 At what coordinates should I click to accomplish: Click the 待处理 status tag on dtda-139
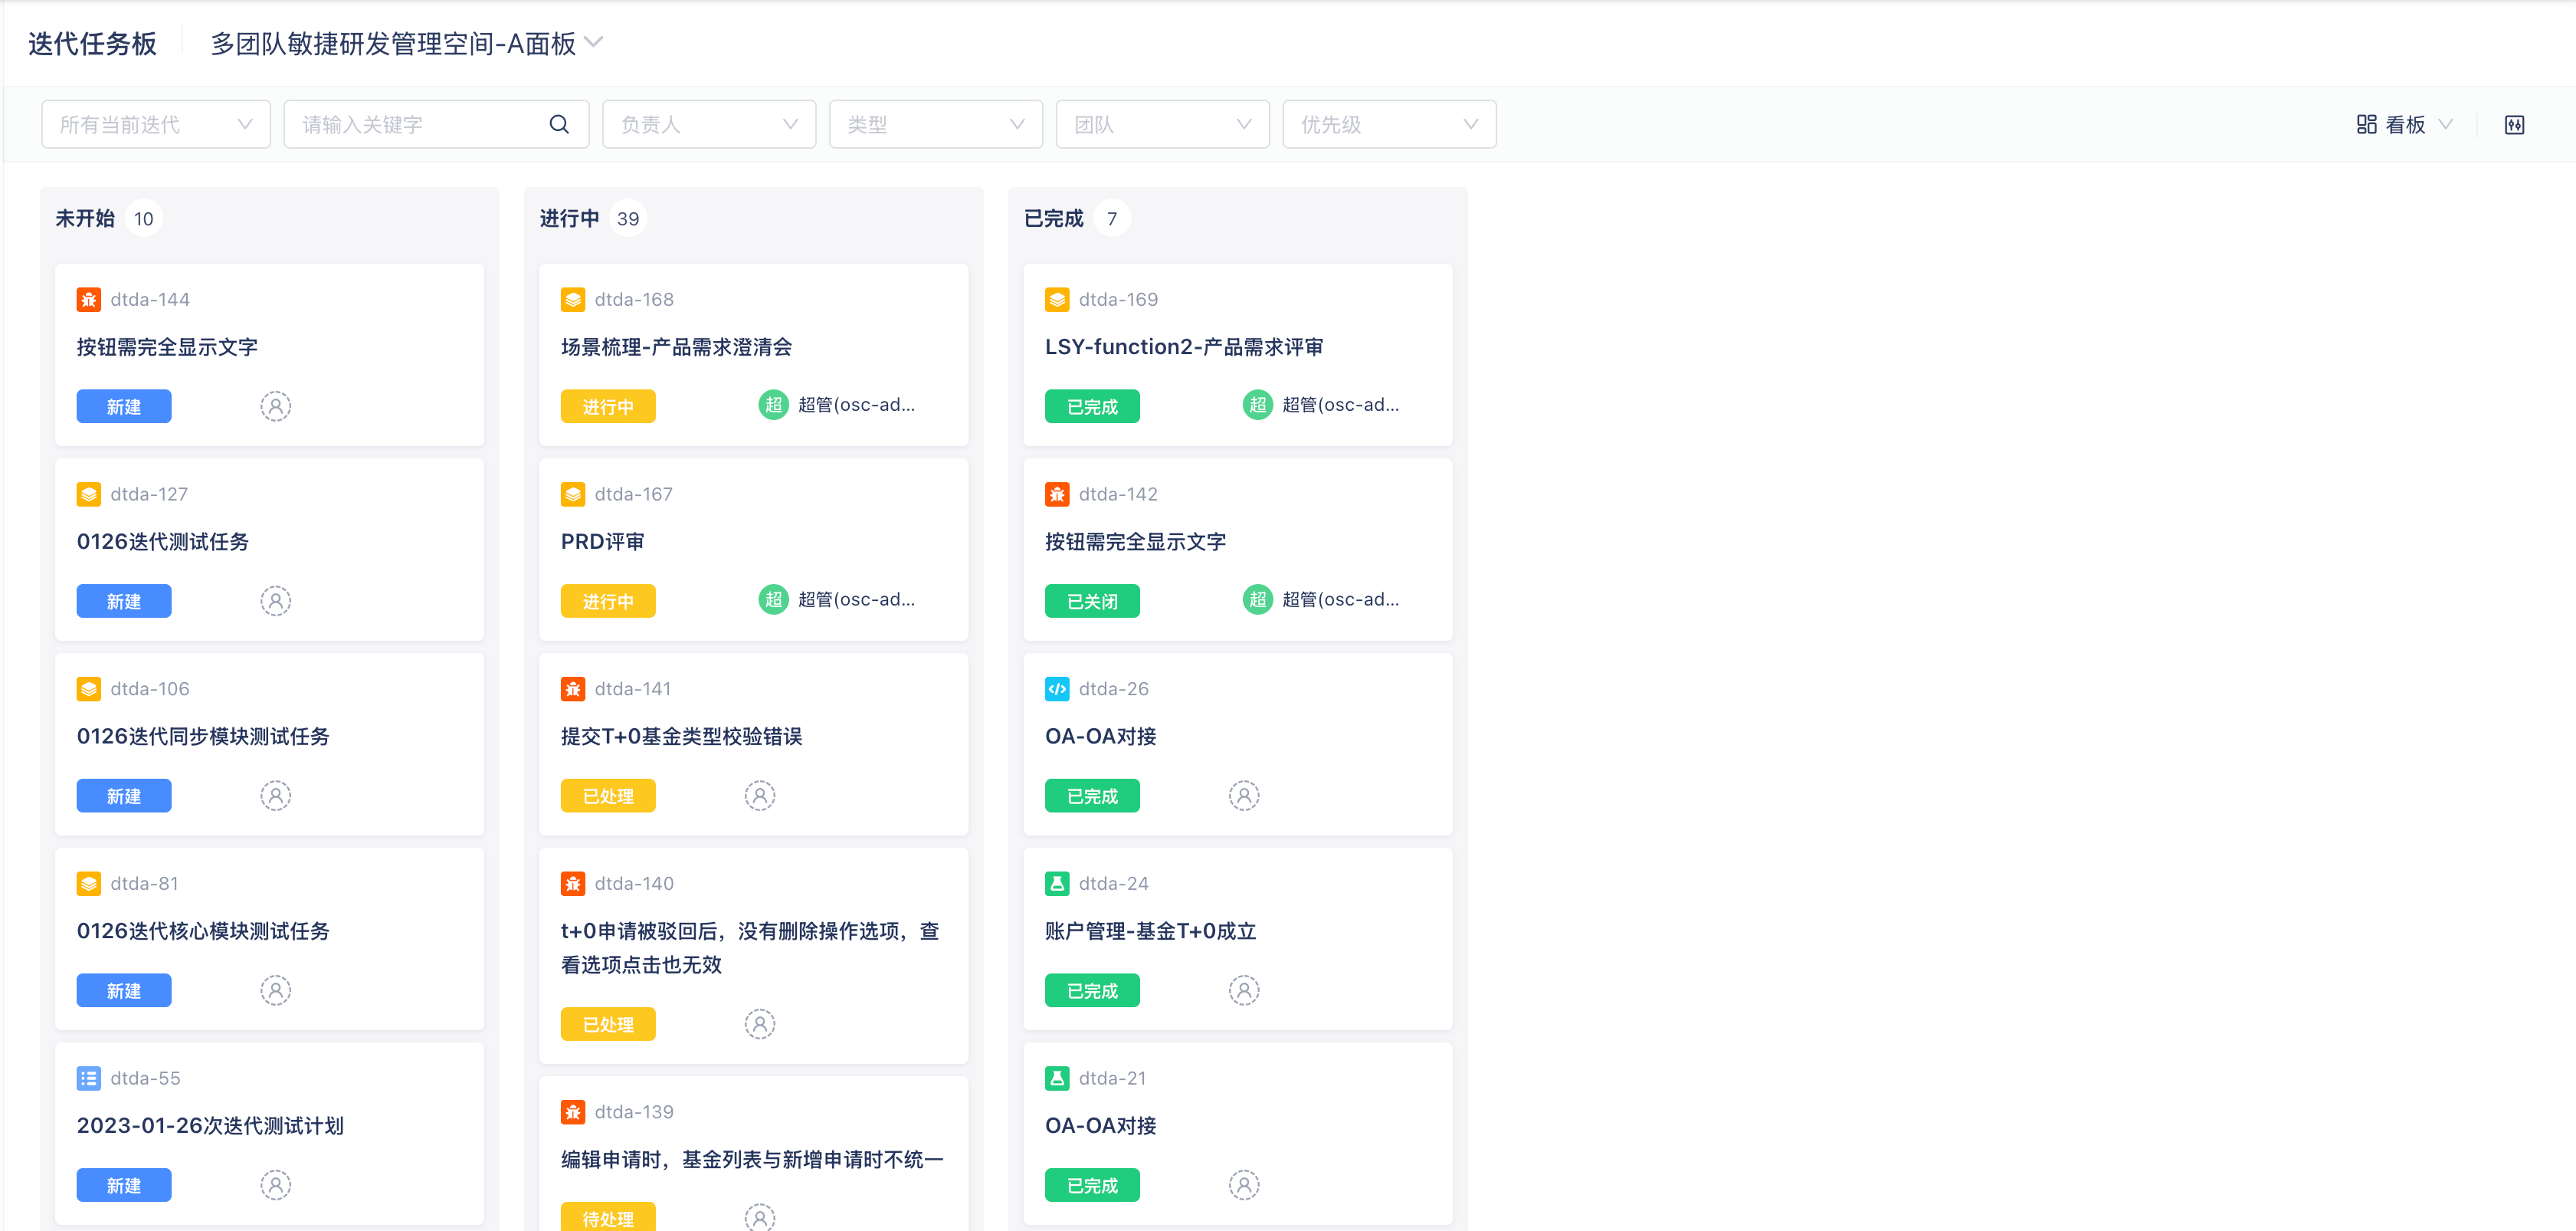pos(608,1217)
